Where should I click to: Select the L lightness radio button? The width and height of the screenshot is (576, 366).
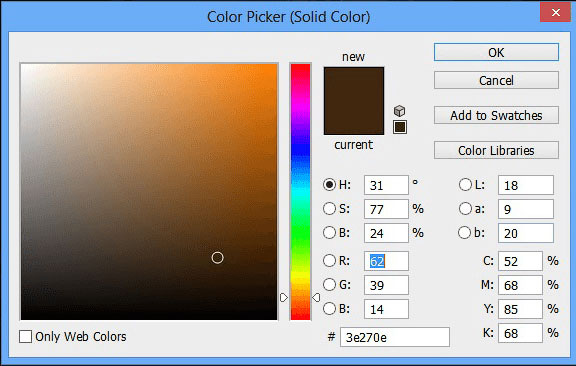465,184
